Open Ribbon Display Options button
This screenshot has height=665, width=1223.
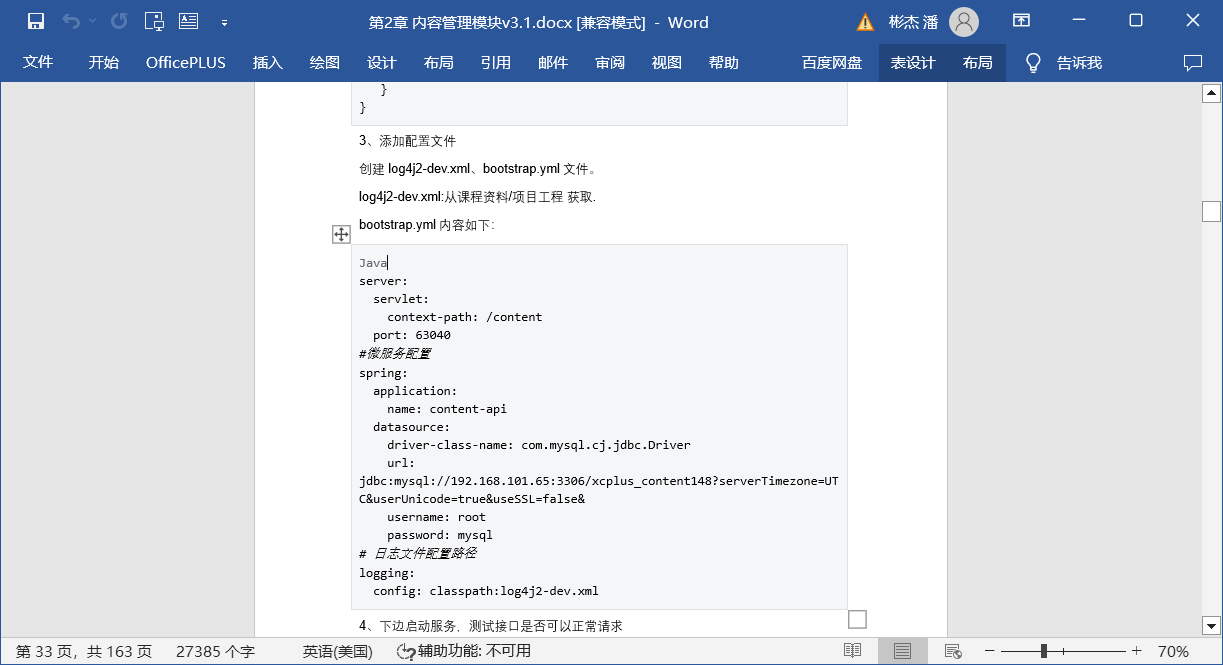point(1021,21)
